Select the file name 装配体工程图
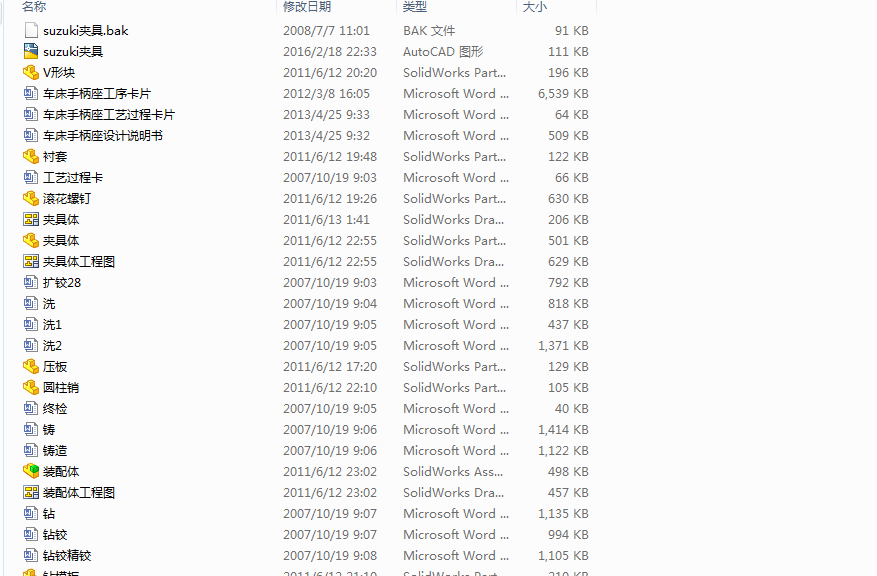The height and width of the screenshot is (576, 877). (x=79, y=492)
